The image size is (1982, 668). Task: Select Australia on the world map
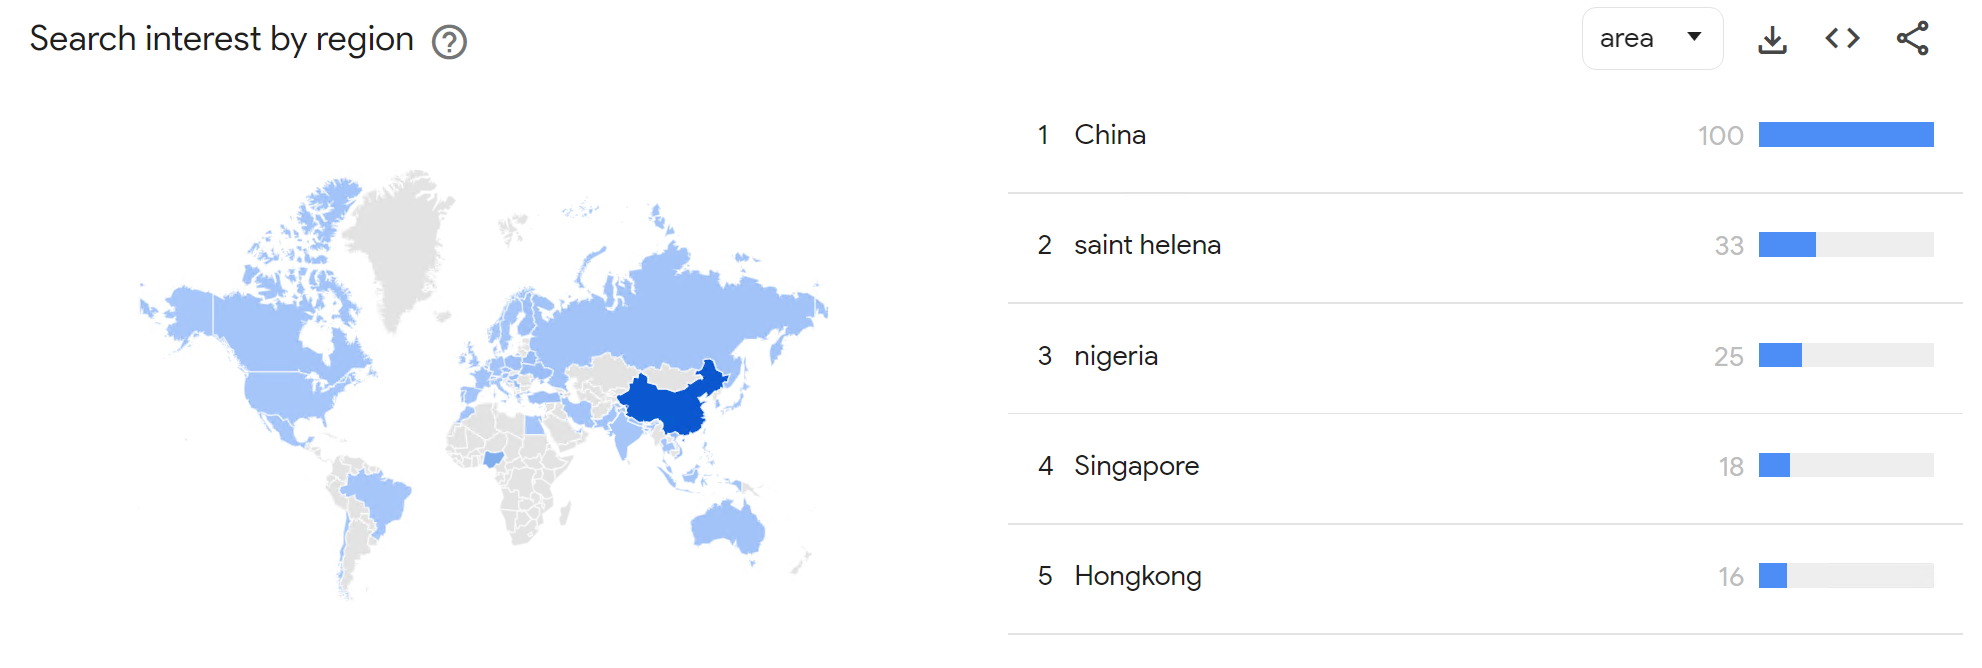727,525
